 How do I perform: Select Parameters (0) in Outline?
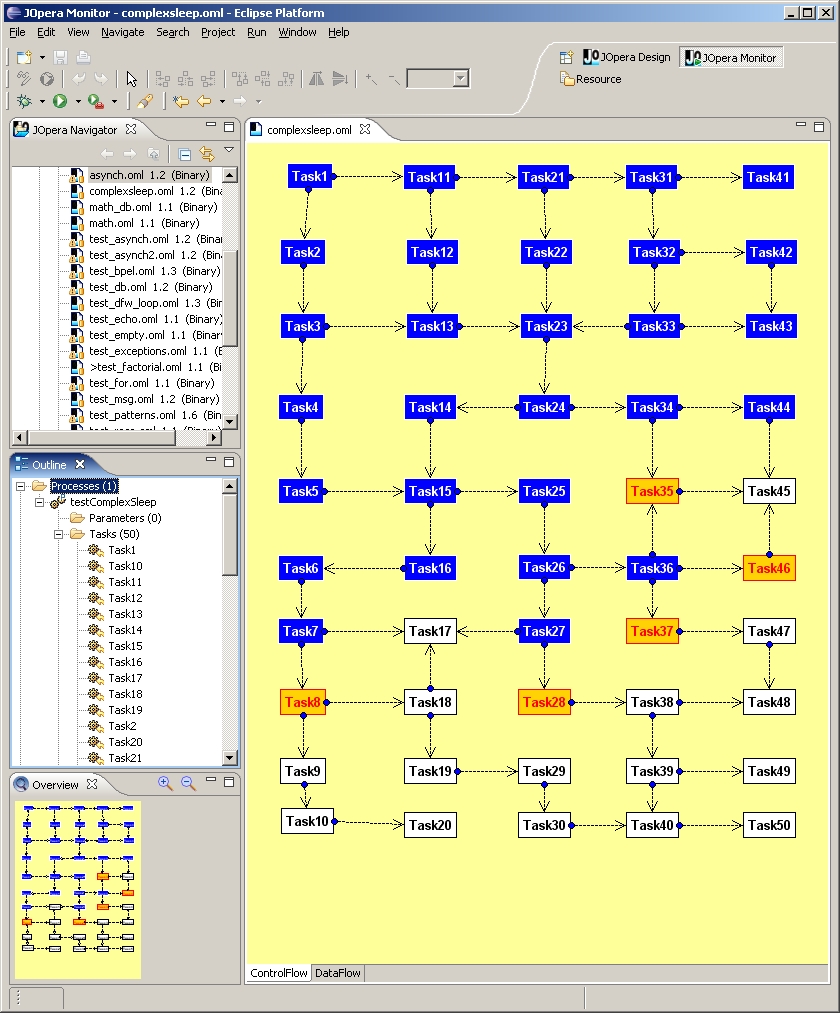click(125, 518)
